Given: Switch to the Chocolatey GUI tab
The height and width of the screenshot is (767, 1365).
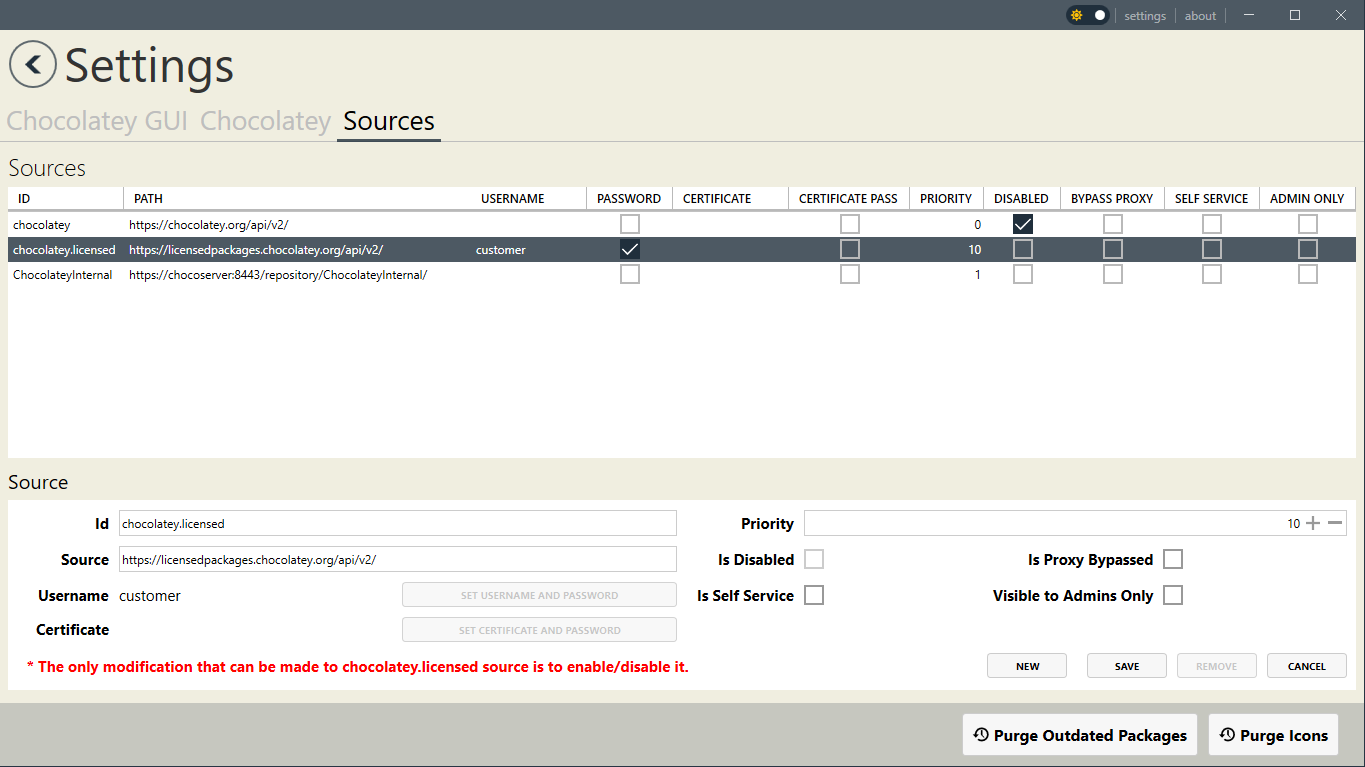Looking at the screenshot, I should [97, 121].
